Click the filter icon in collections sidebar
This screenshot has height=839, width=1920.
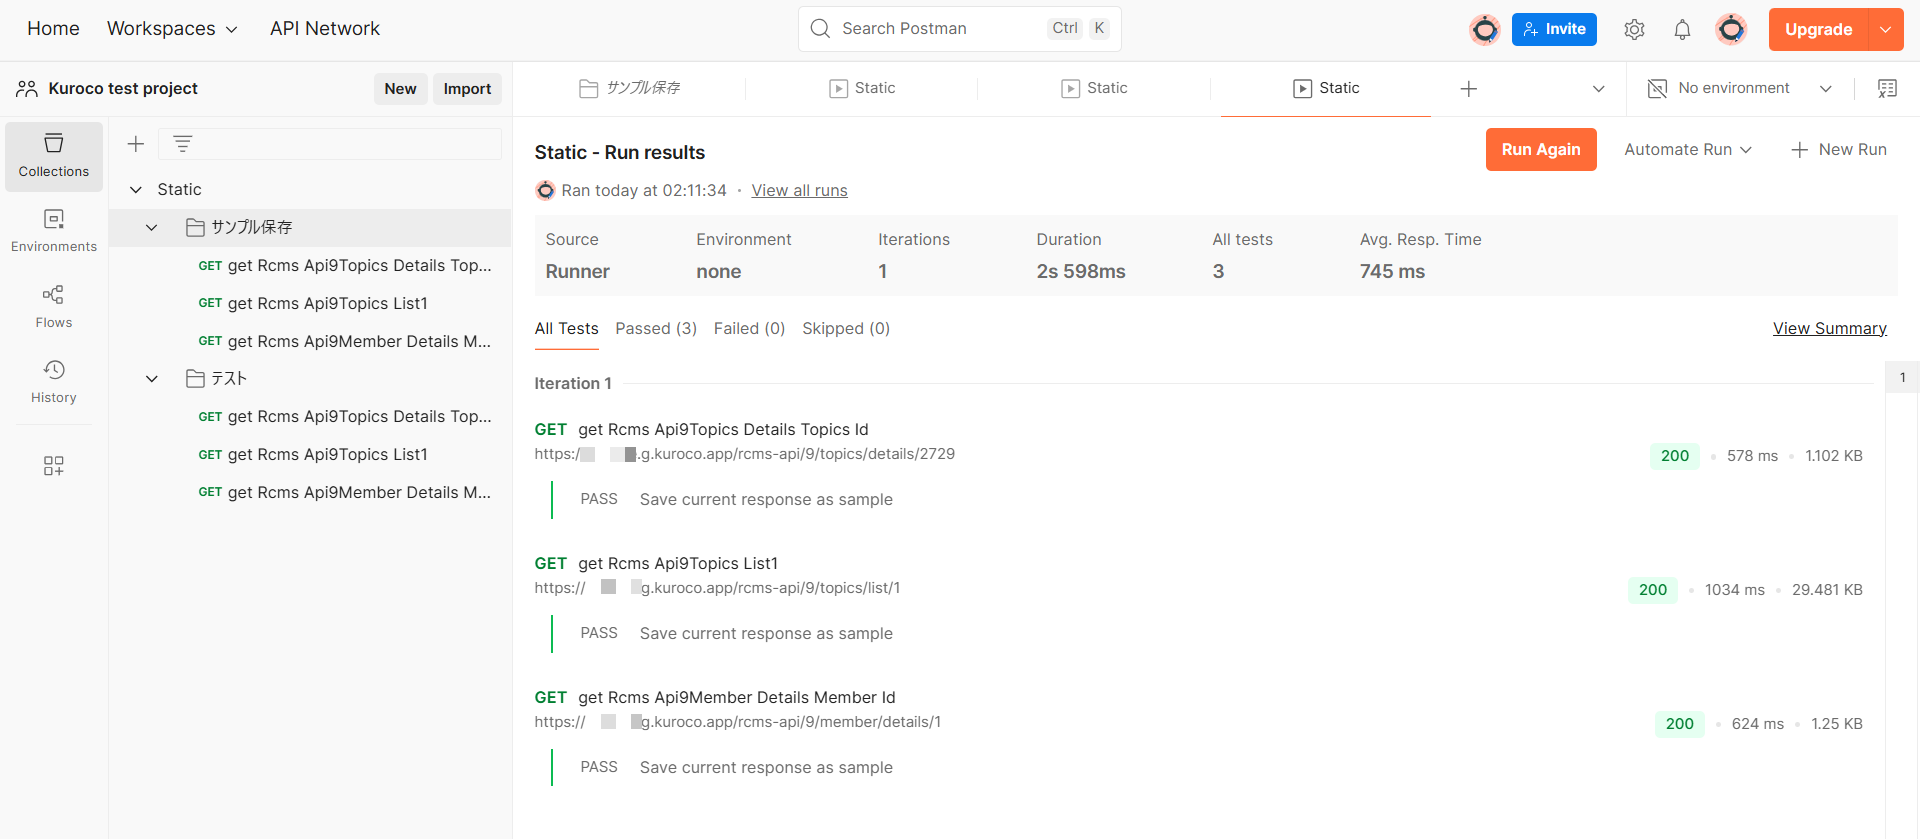coord(182,144)
